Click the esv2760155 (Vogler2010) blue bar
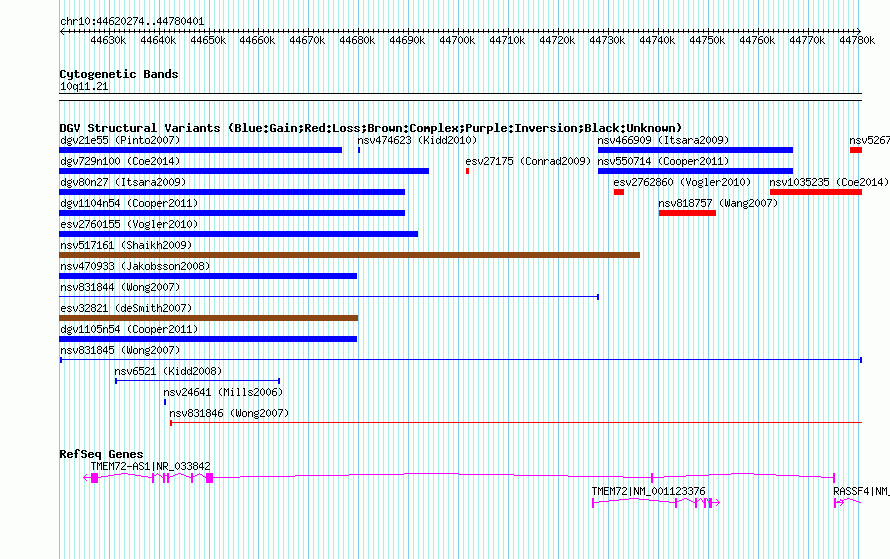 pos(238,234)
